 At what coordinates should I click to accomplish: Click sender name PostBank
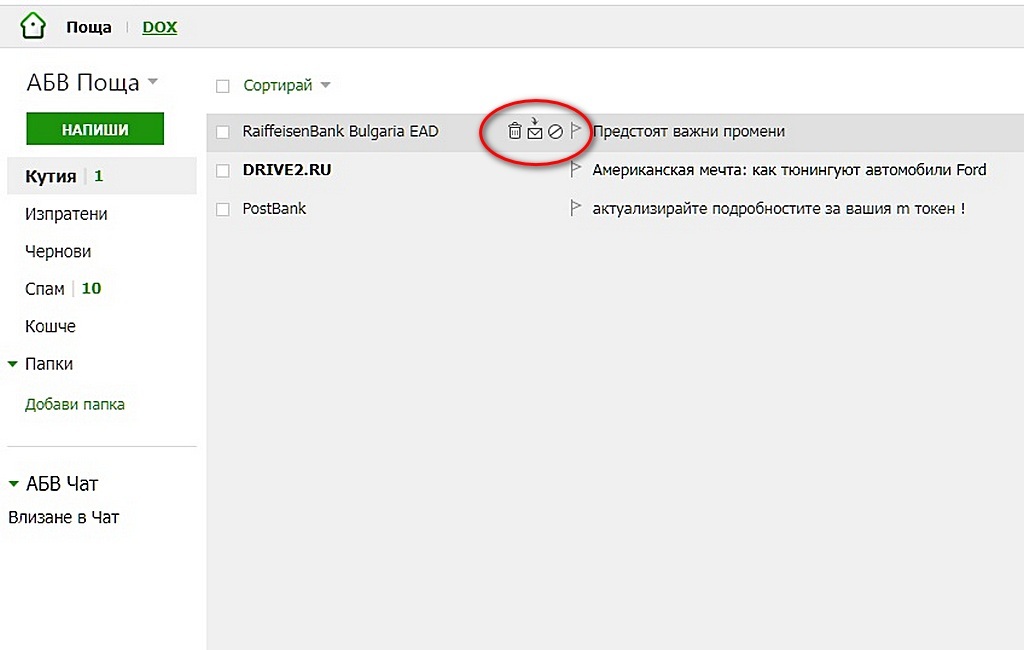(x=274, y=208)
